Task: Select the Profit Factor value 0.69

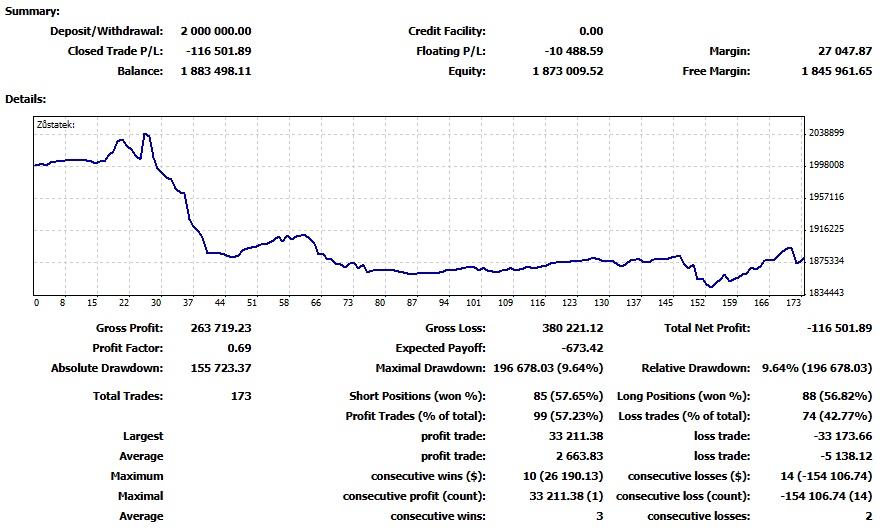Action: [x=239, y=348]
